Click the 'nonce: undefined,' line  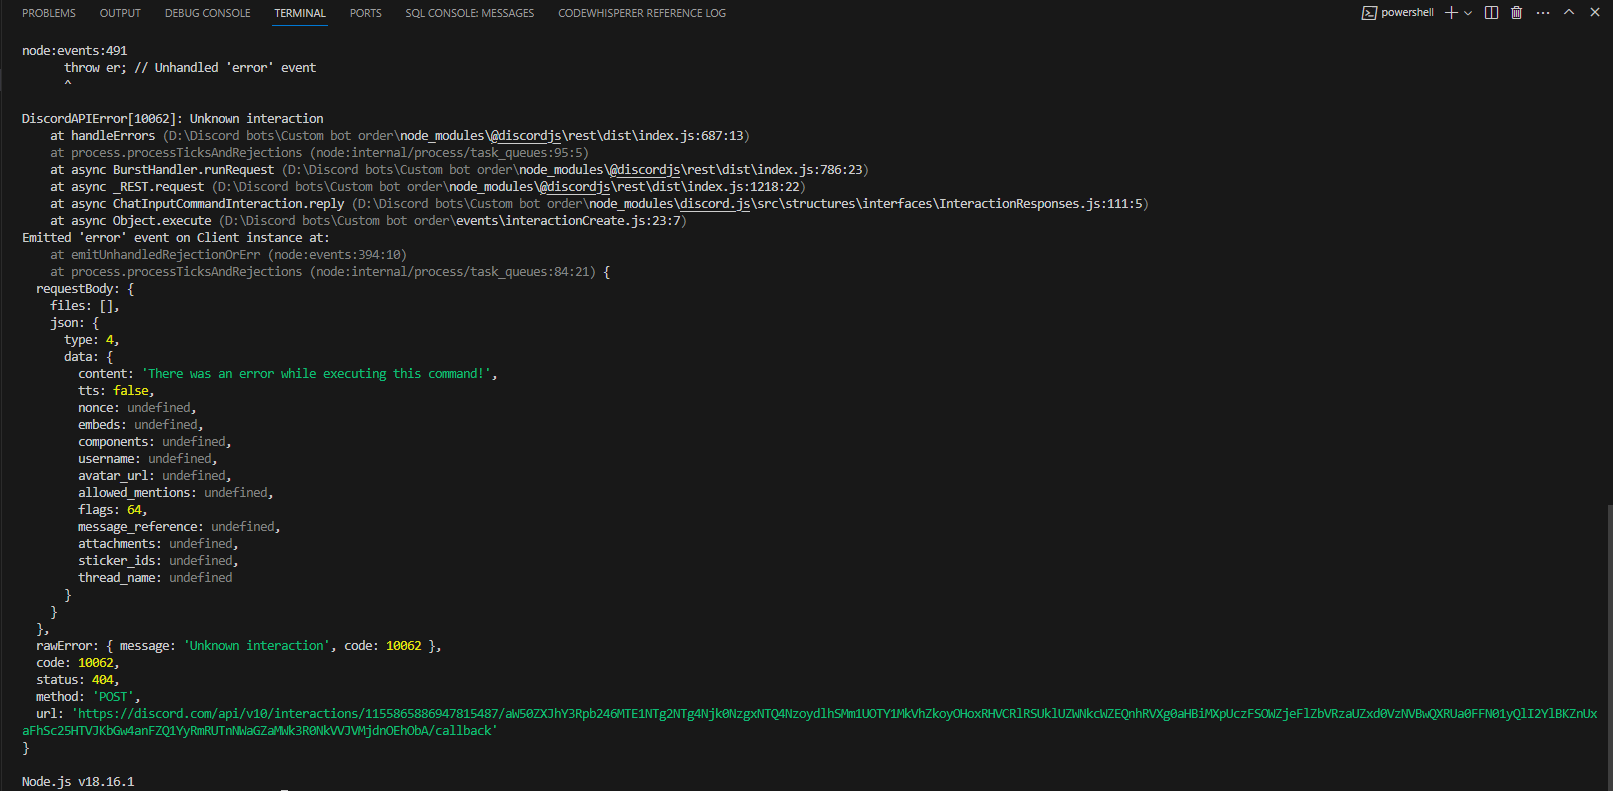(138, 408)
